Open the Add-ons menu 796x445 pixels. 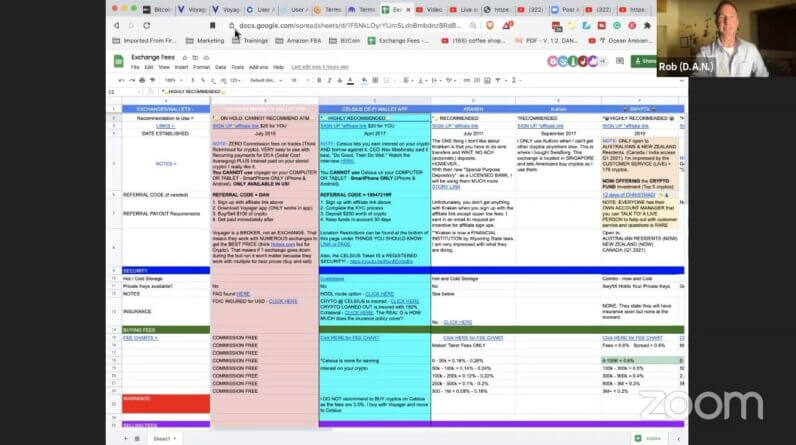[258, 67]
